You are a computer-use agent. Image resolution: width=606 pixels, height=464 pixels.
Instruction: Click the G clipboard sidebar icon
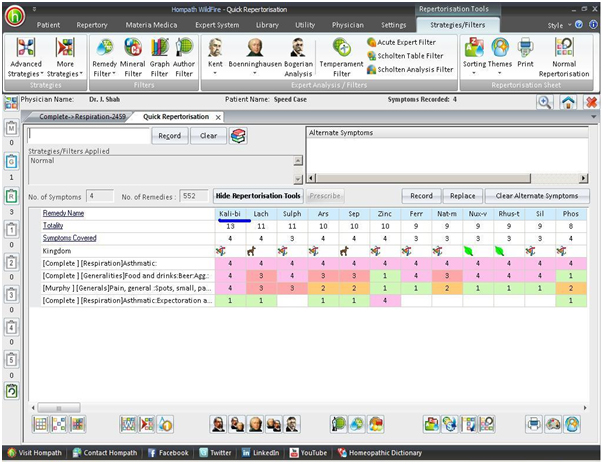pyautogui.click(x=12, y=161)
